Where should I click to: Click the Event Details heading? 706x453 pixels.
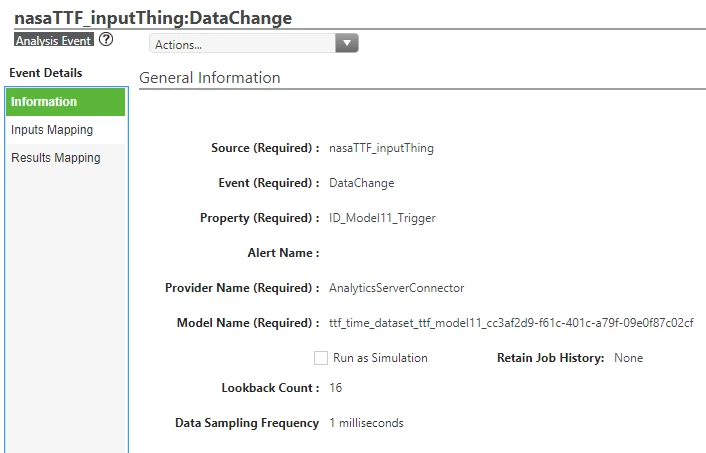pos(45,73)
